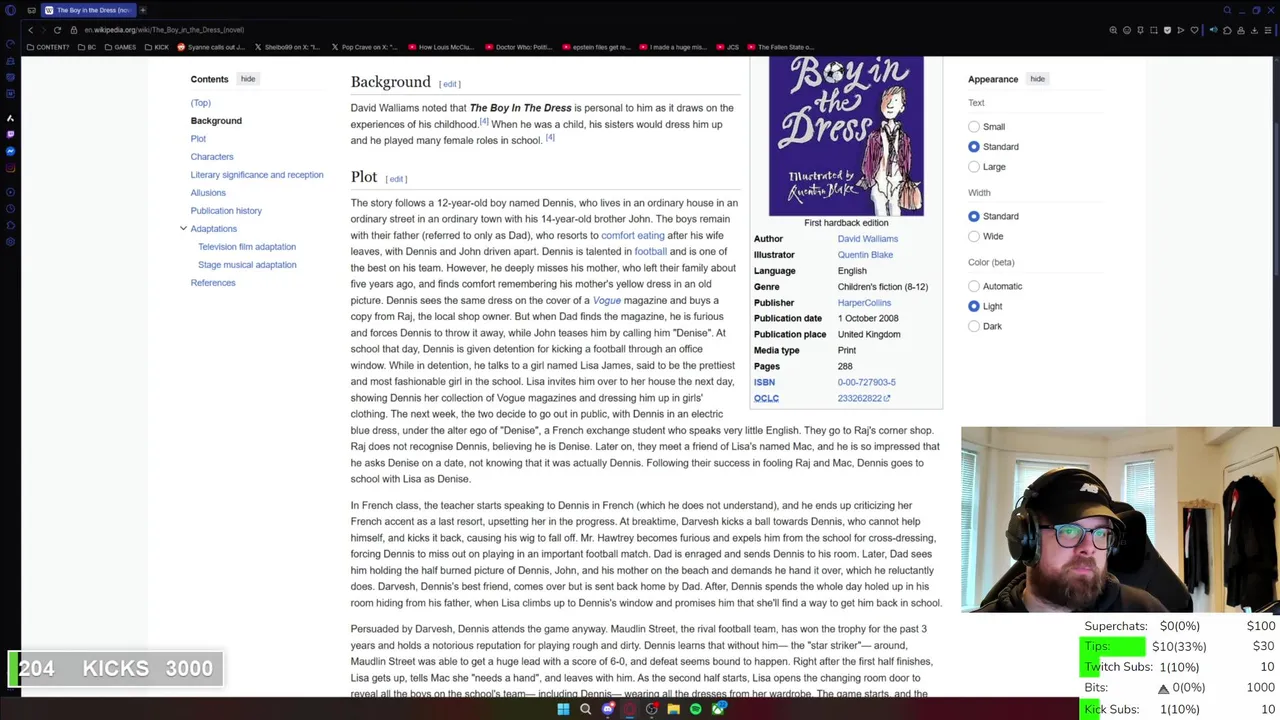Select Large text size
Image resolution: width=1280 pixels, height=720 pixels.
[974, 167]
